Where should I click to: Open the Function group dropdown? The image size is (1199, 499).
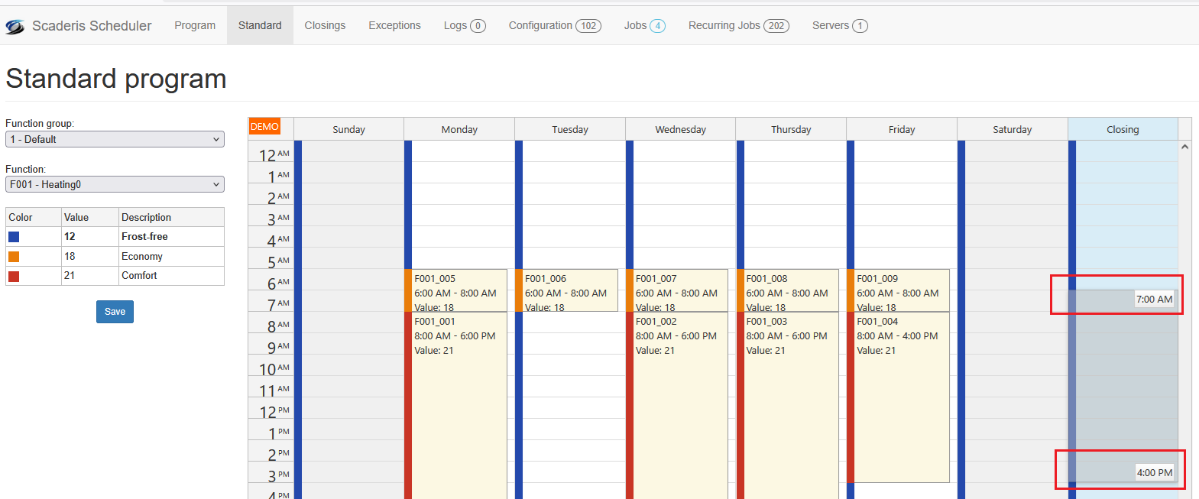point(115,140)
